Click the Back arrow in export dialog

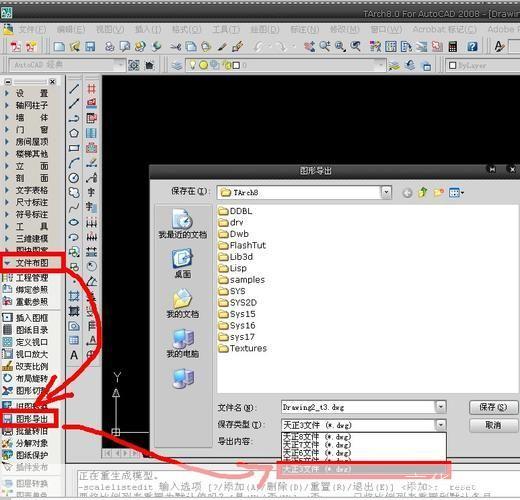point(407,193)
